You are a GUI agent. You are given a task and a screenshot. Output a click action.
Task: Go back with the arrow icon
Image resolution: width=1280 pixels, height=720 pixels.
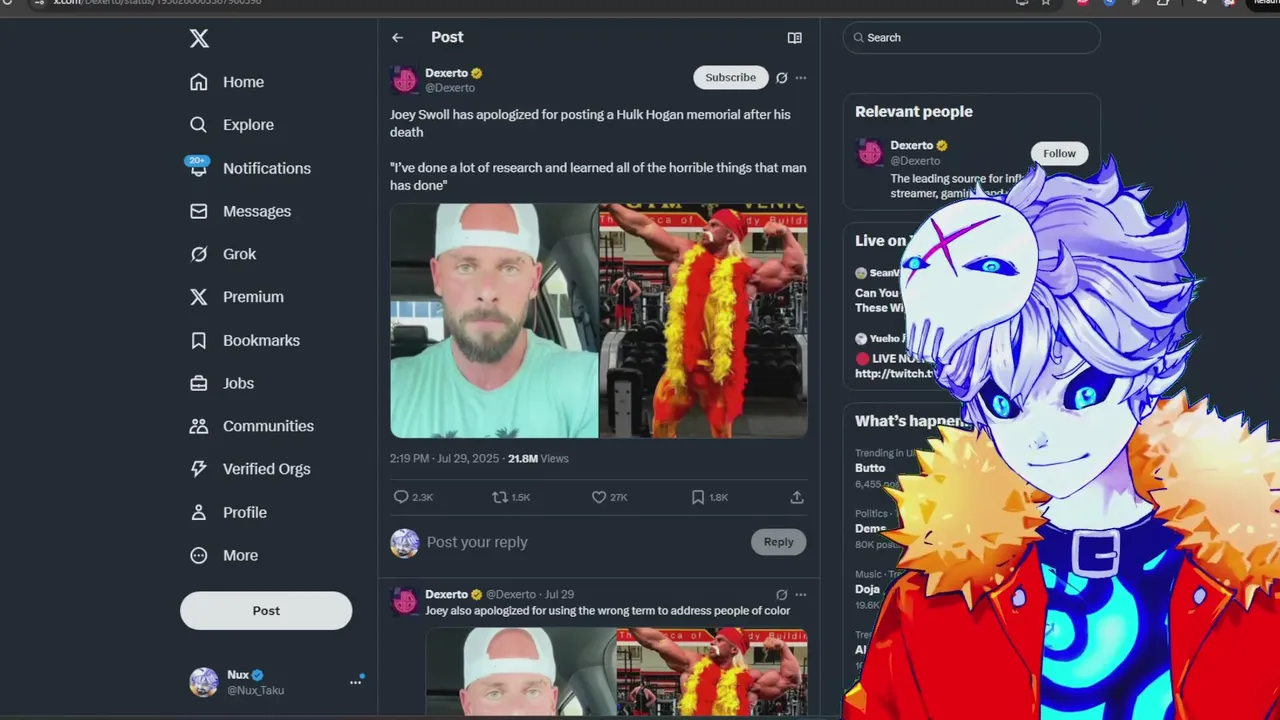pyautogui.click(x=398, y=37)
